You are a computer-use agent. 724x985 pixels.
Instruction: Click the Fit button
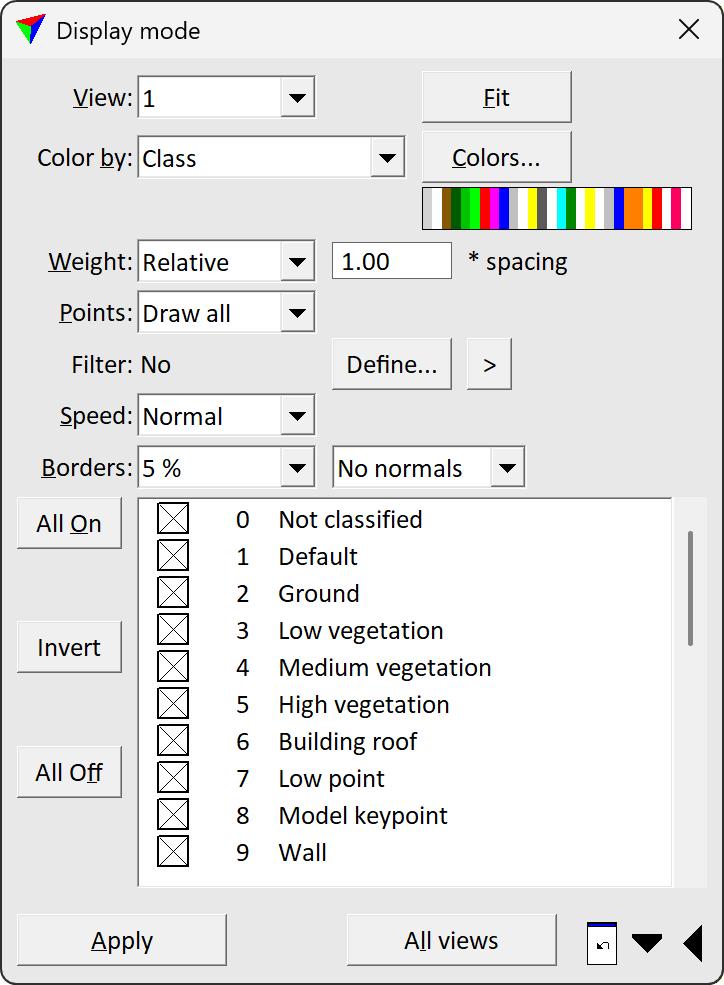pyautogui.click(x=496, y=97)
